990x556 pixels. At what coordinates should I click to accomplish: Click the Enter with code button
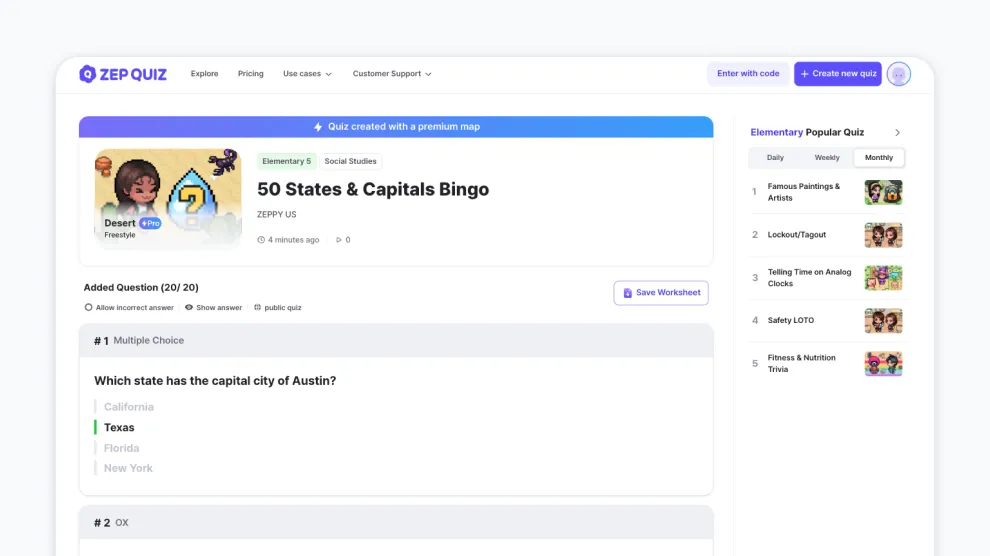(748, 74)
